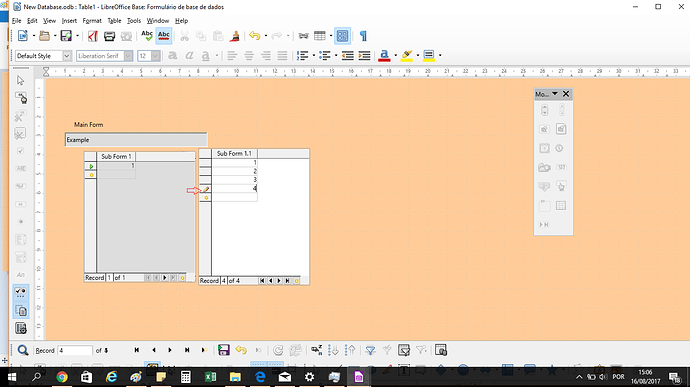Open Find Record magnifier icon

point(22,350)
